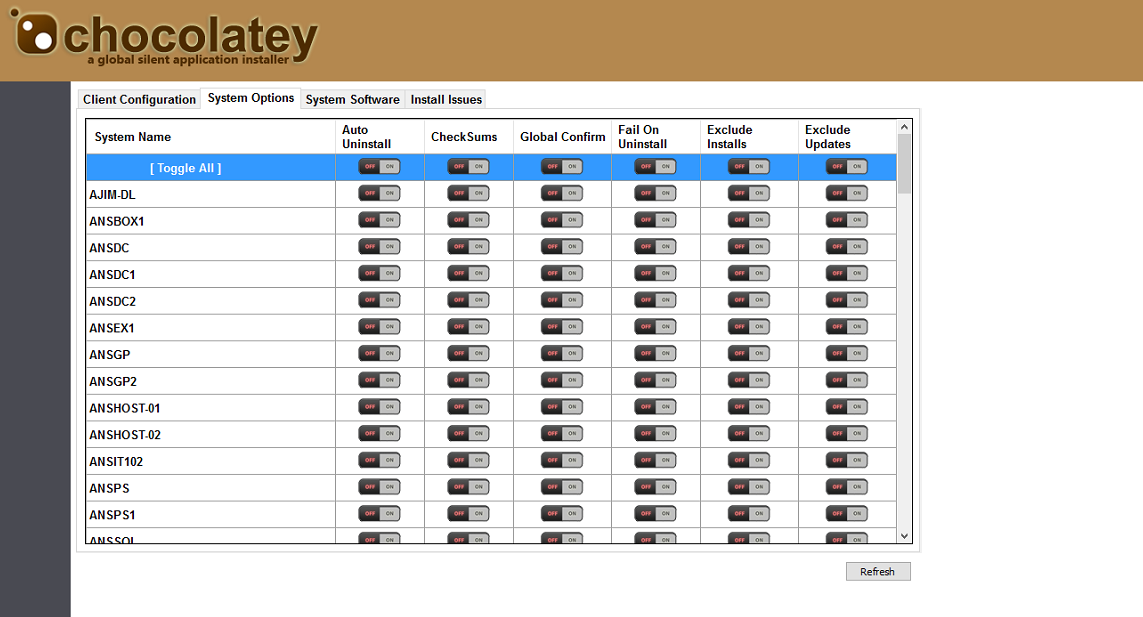Toggle Exclude Updates for ANSGP
The width and height of the screenshot is (1143, 617).
[846, 353]
